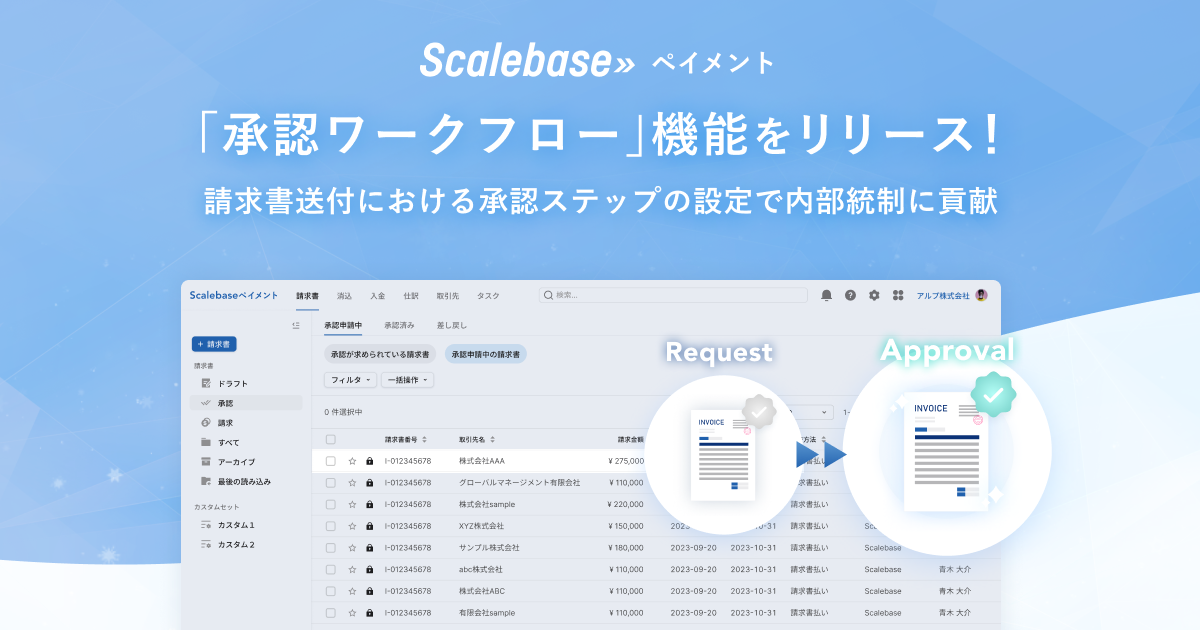1200x630 pixels.
Task: Sort by 請求書番号 column arrows
Action: tap(425, 439)
